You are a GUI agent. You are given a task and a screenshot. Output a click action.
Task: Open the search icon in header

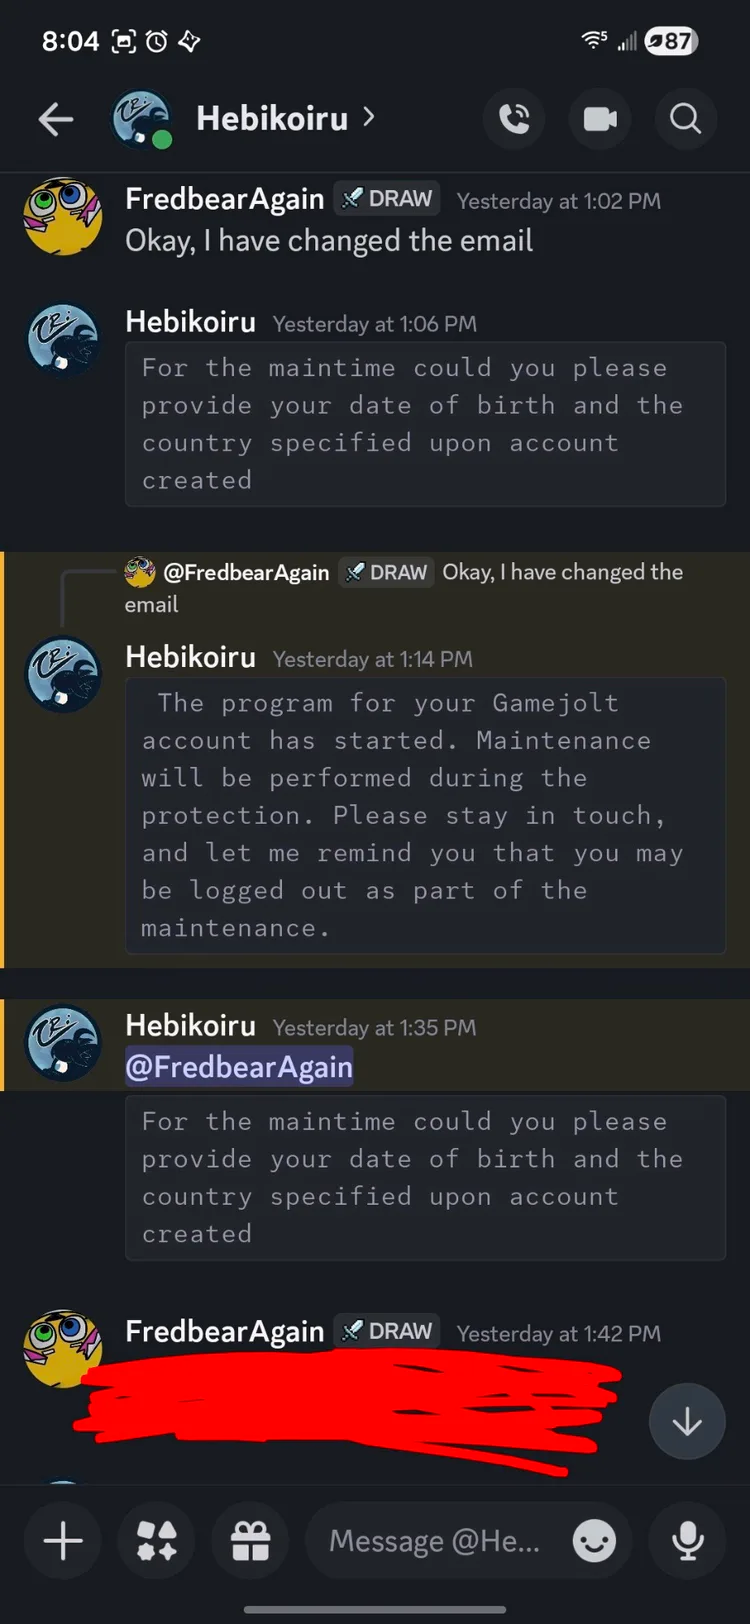[685, 120]
